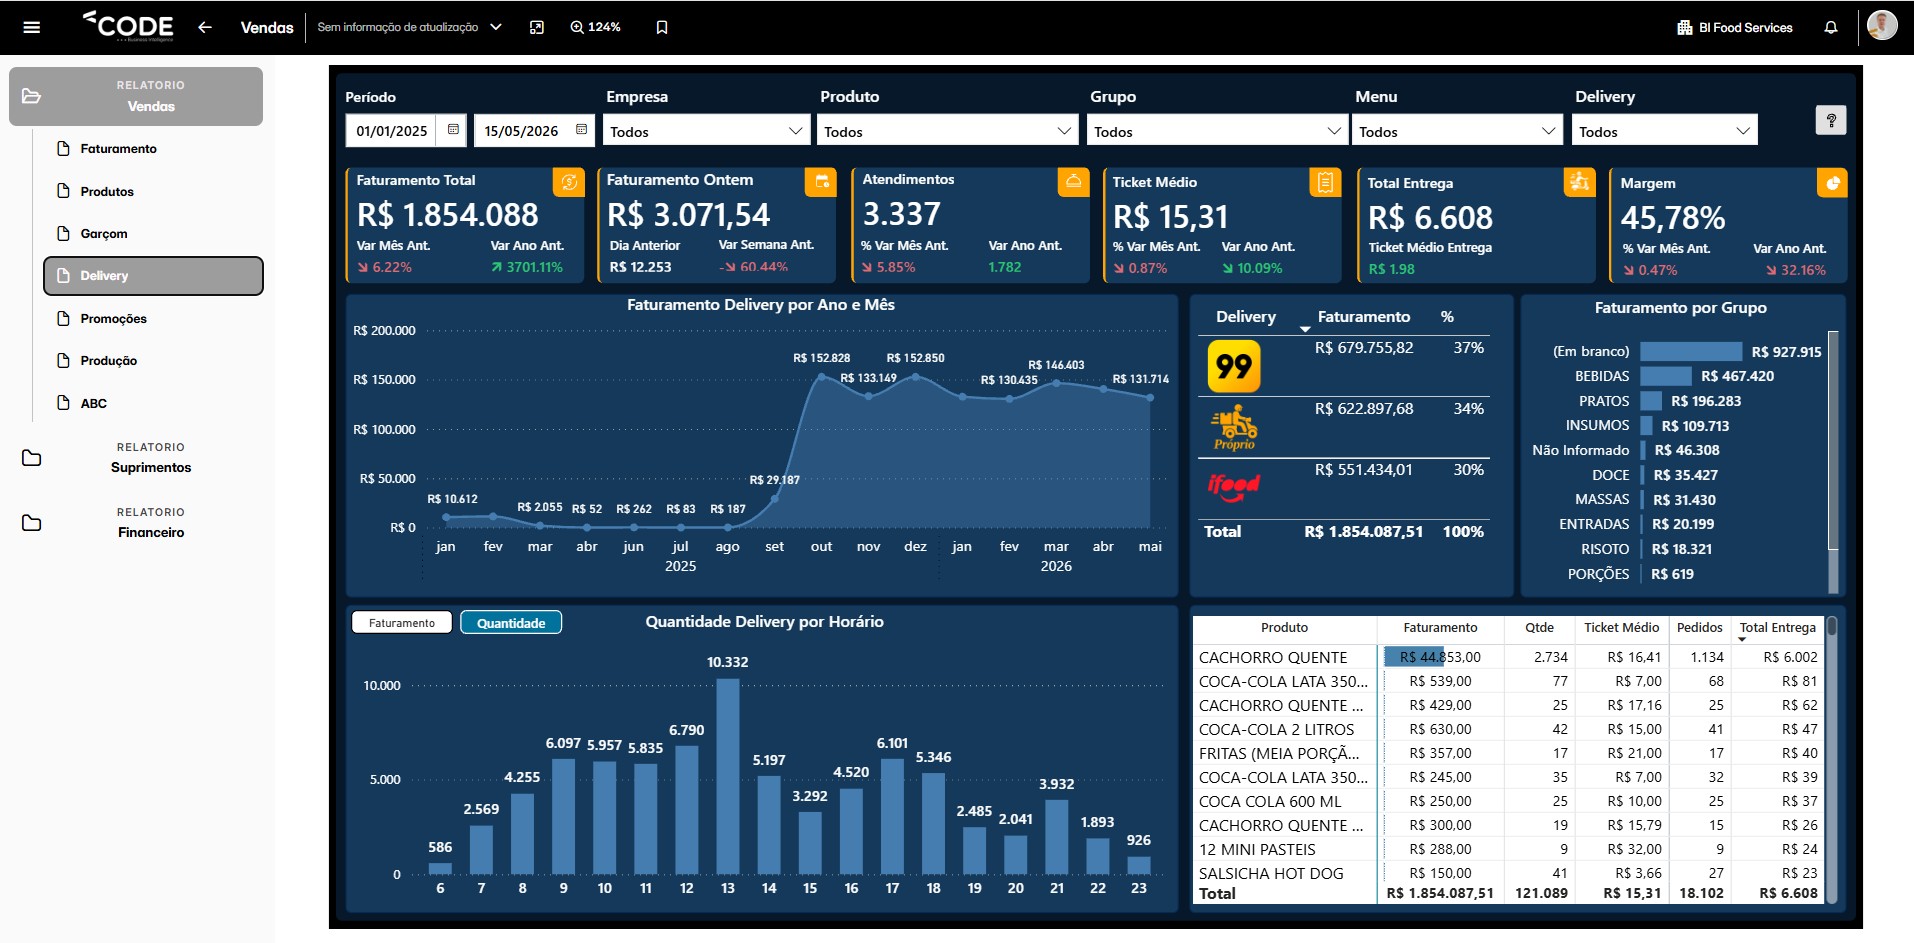The width and height of the screenshot is (1914, 943).
Task: Click the back arrow next to Vendas
Action: 205,27
